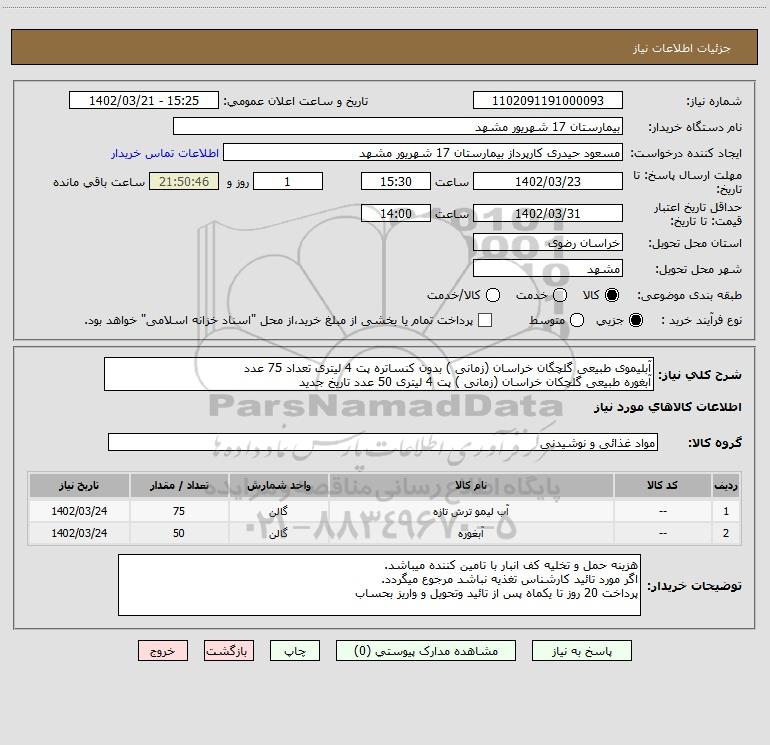Click the شماره نیاز field 1102091191000093
The height and width of the screenshot is (745, 770).
tap(548, 101)
